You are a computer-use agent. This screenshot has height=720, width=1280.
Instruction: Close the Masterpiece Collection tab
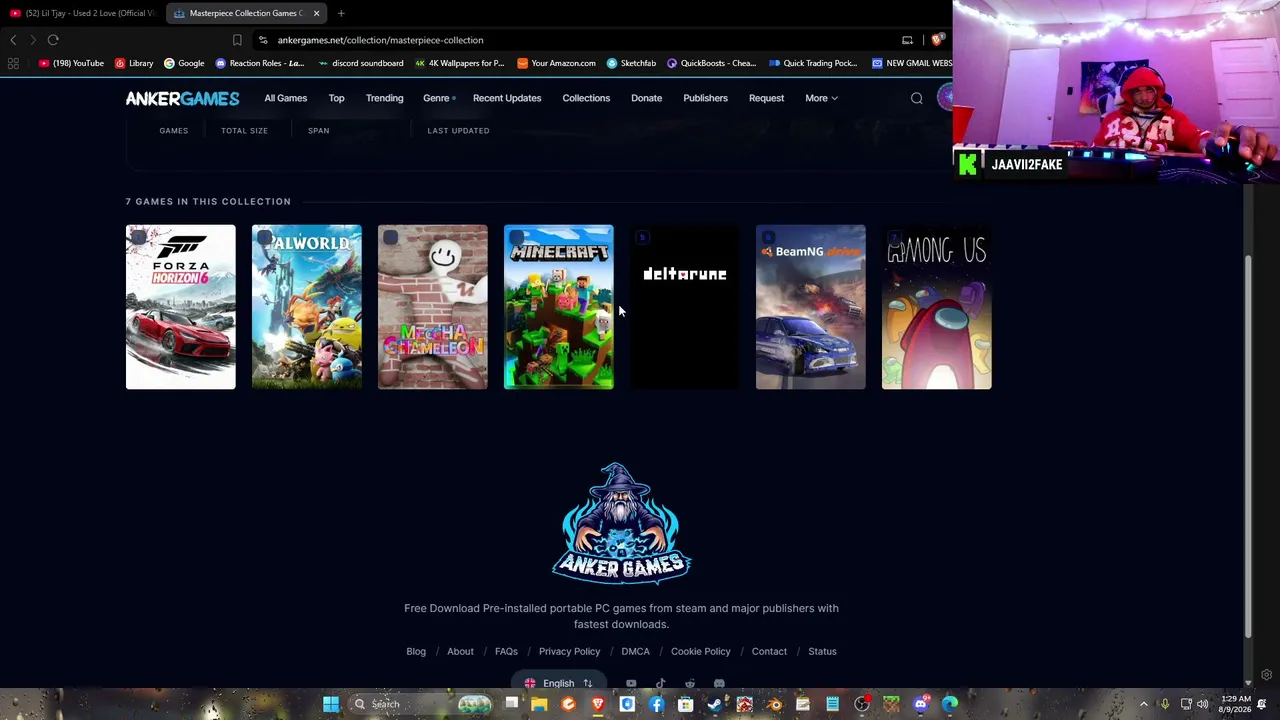point(316,13)
